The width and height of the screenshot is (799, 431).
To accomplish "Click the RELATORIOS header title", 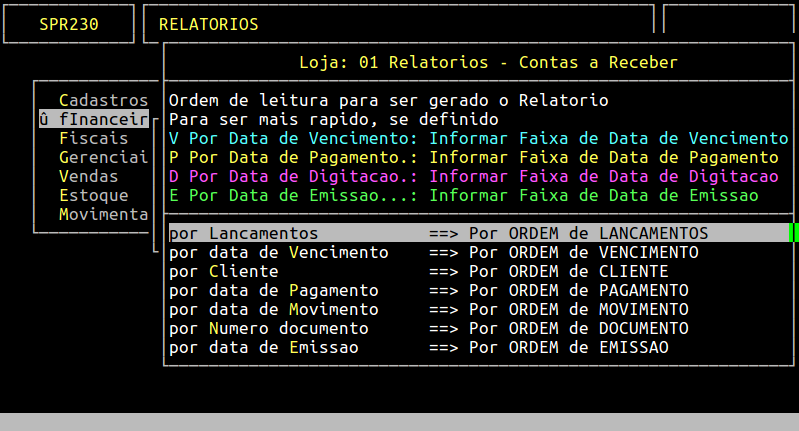I will pyautogui.click(x=208, y=24).
